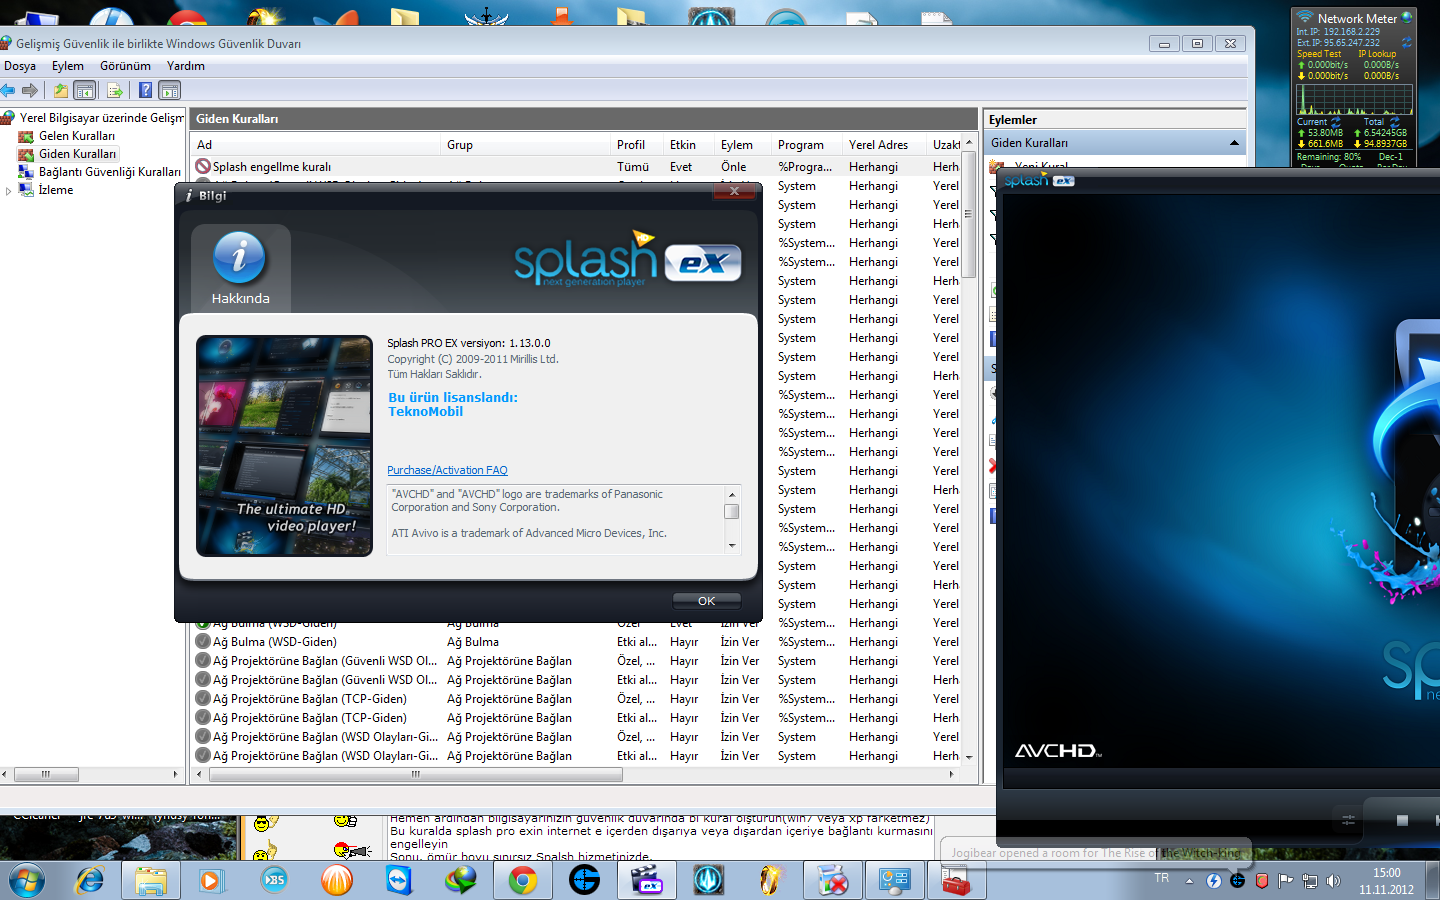Click OK in the Bilgi dialog

point(707,601)
